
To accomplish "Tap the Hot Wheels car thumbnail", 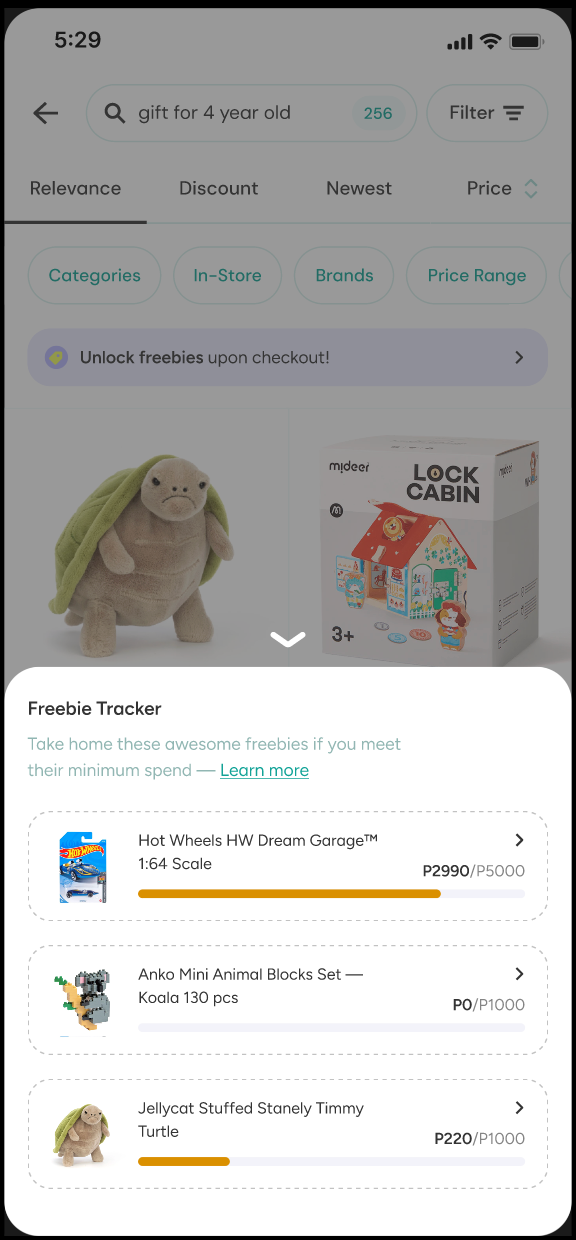I will point(83,867).
